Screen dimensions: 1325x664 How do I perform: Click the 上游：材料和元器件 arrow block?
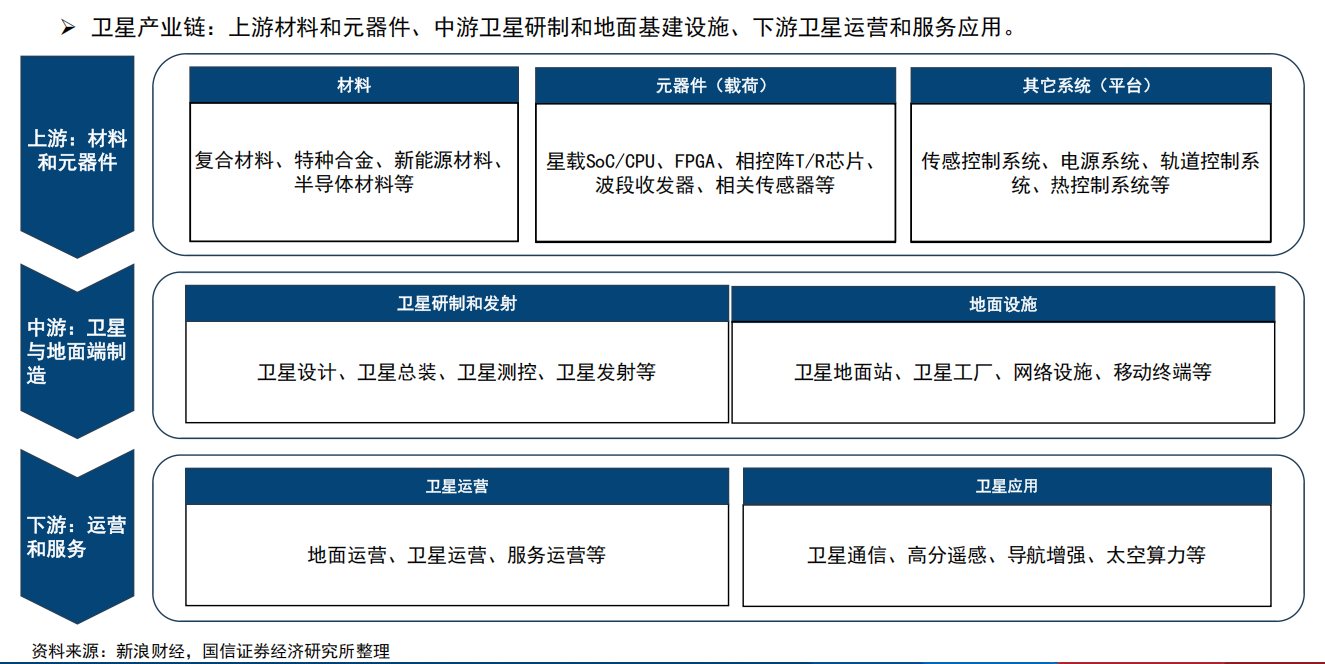(x=77, y=151)
